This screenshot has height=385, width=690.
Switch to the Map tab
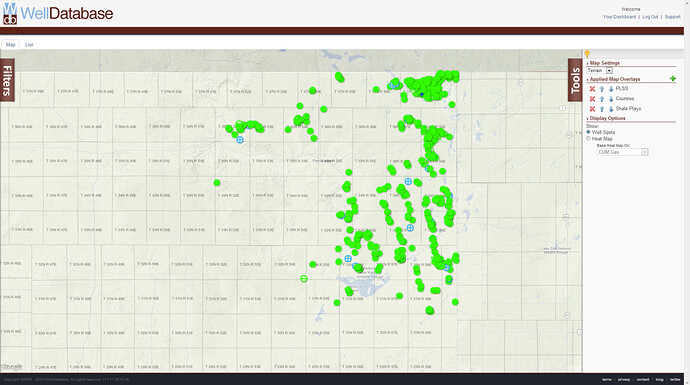(11, 44)
